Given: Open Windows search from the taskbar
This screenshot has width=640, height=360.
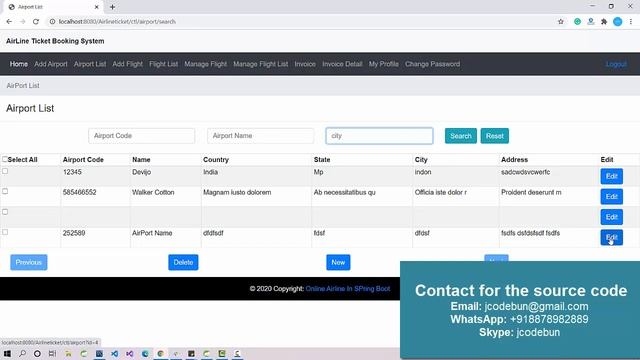Looking at the screenshot, I should pos(22,353).
